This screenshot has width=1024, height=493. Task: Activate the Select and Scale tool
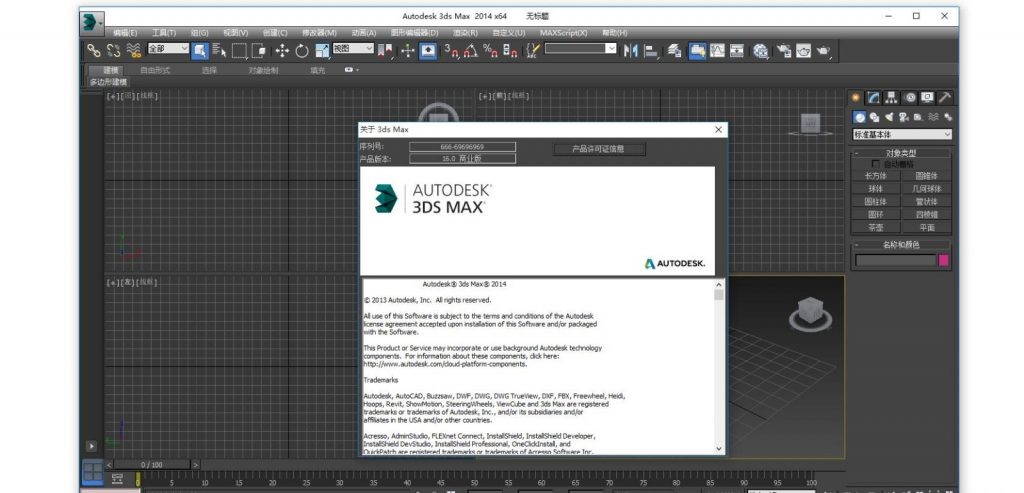coord(323,50)
